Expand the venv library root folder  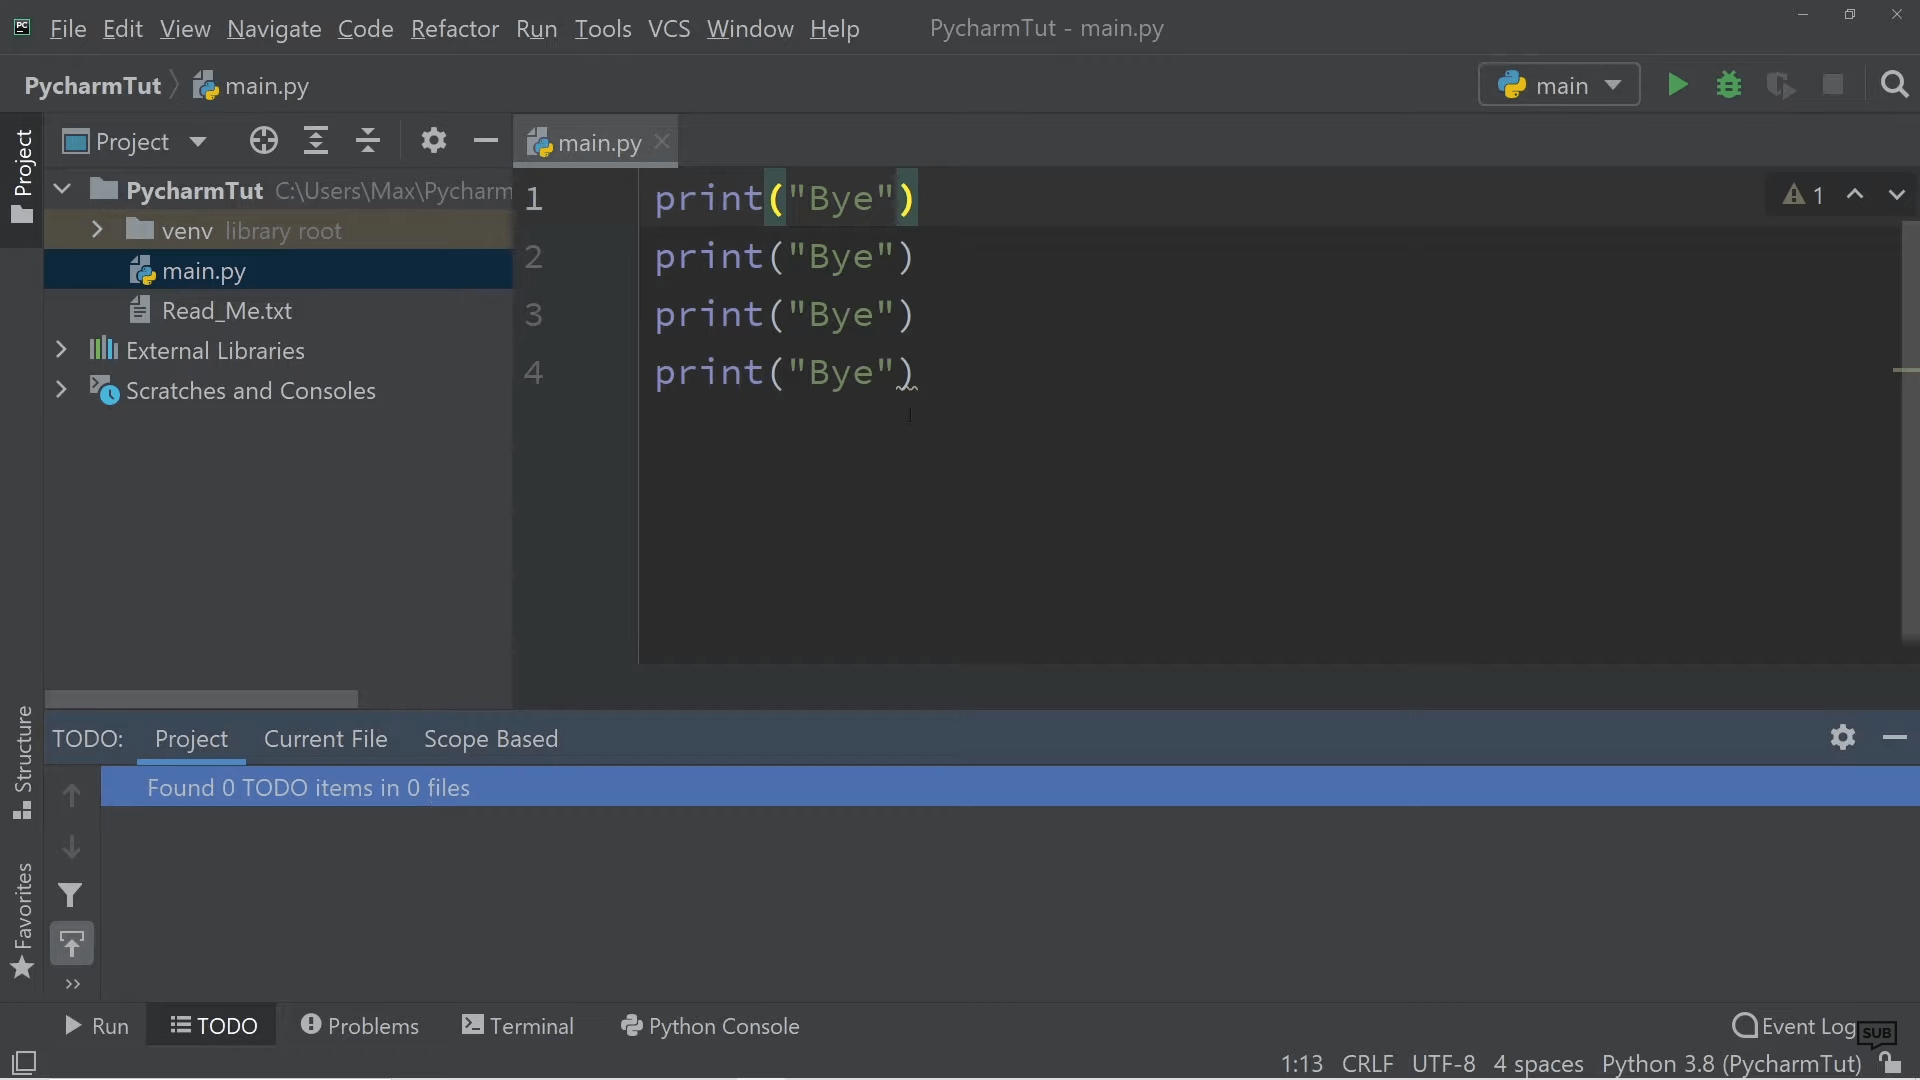click(97, 230)
